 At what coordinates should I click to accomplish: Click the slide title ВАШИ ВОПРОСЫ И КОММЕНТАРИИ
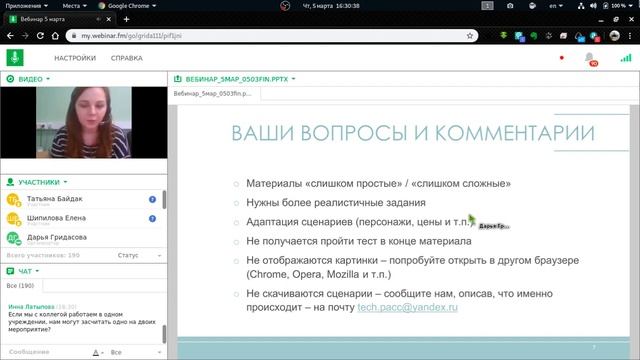(x=413, y=133)
